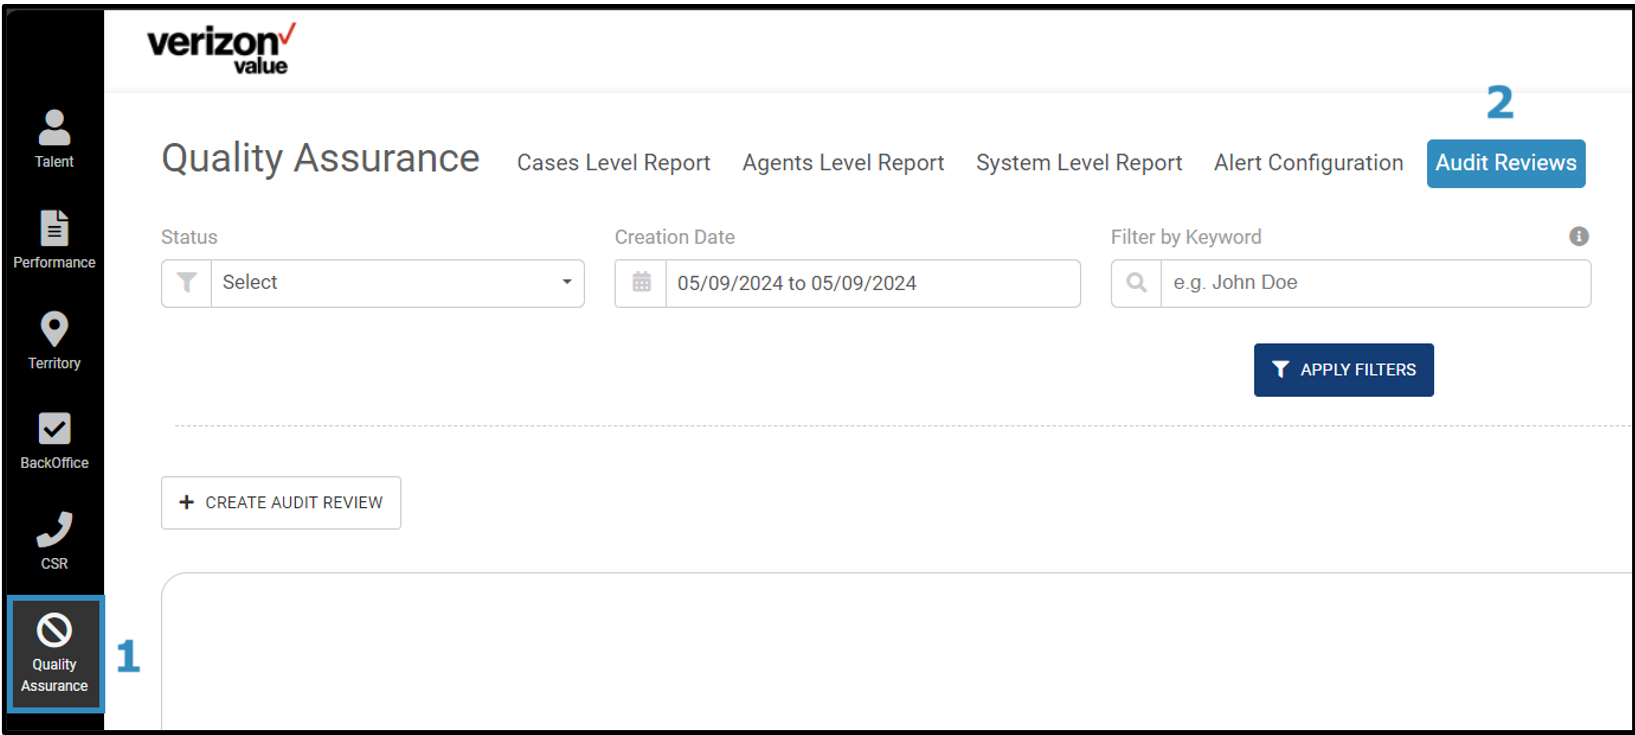
Task: Open BackOffice from the sidebar
Action: point(54,441)
